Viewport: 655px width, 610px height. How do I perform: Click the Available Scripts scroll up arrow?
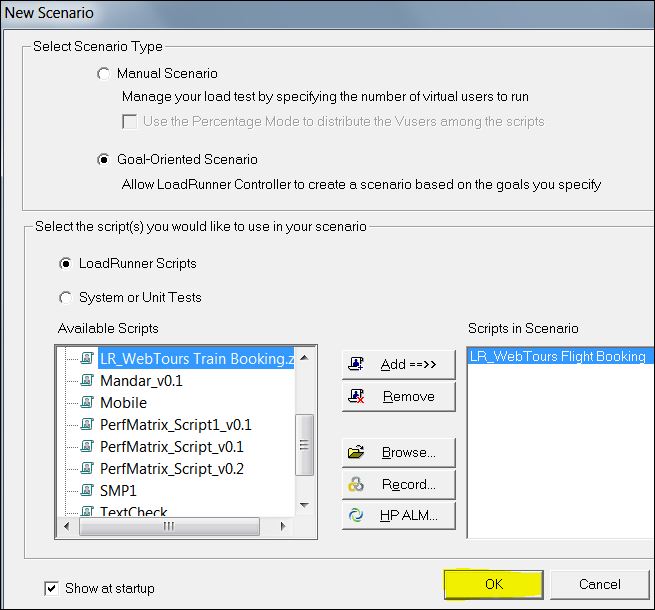[305, 358]
